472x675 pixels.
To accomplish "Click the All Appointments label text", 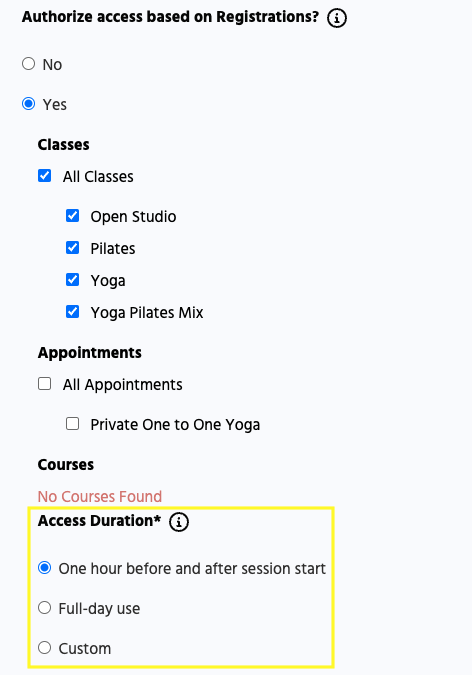I will 123,385.
